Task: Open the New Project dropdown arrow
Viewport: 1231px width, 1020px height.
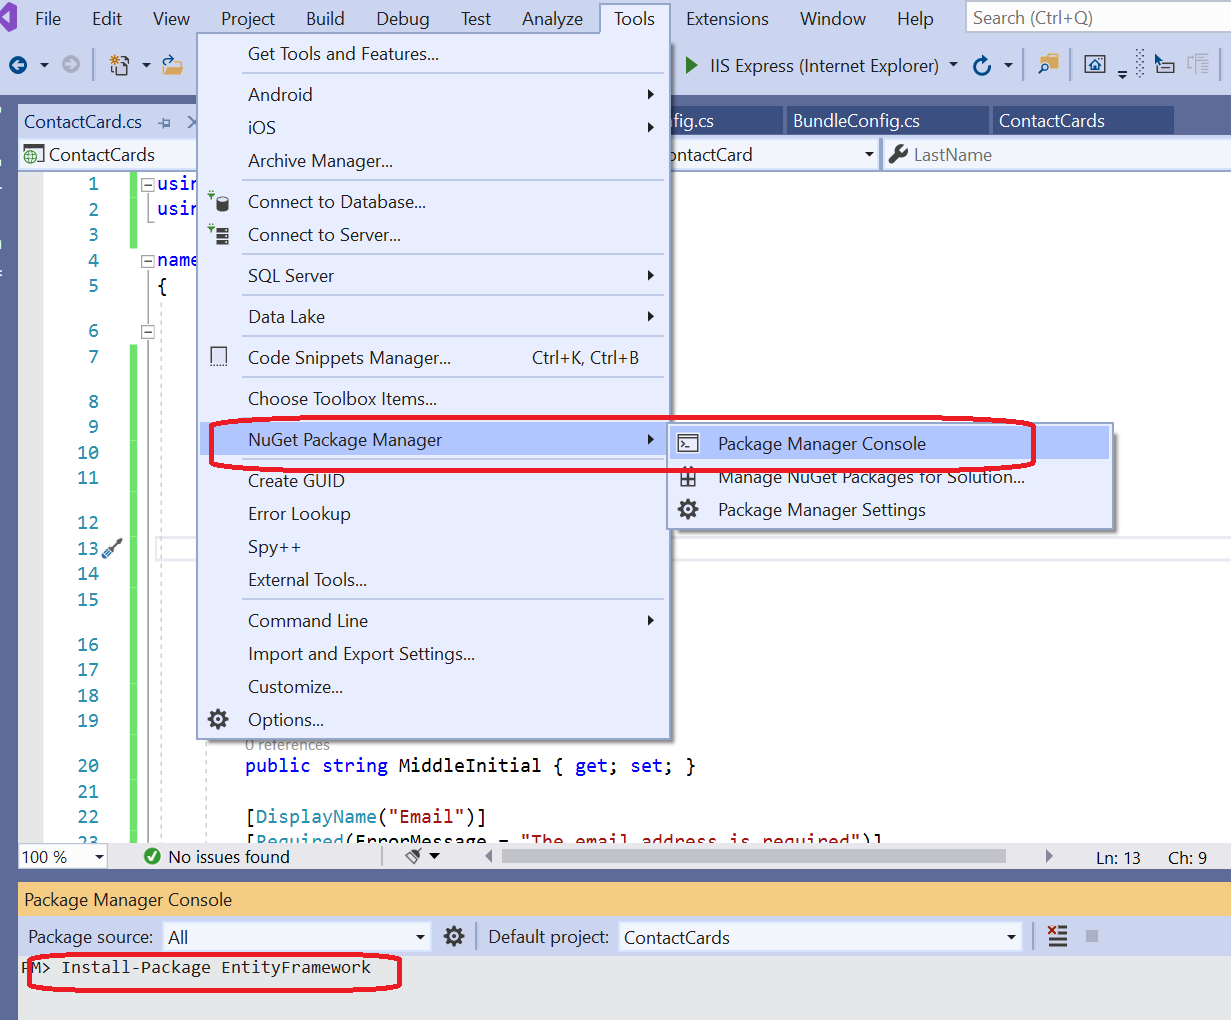Action: tap(146, 65)
